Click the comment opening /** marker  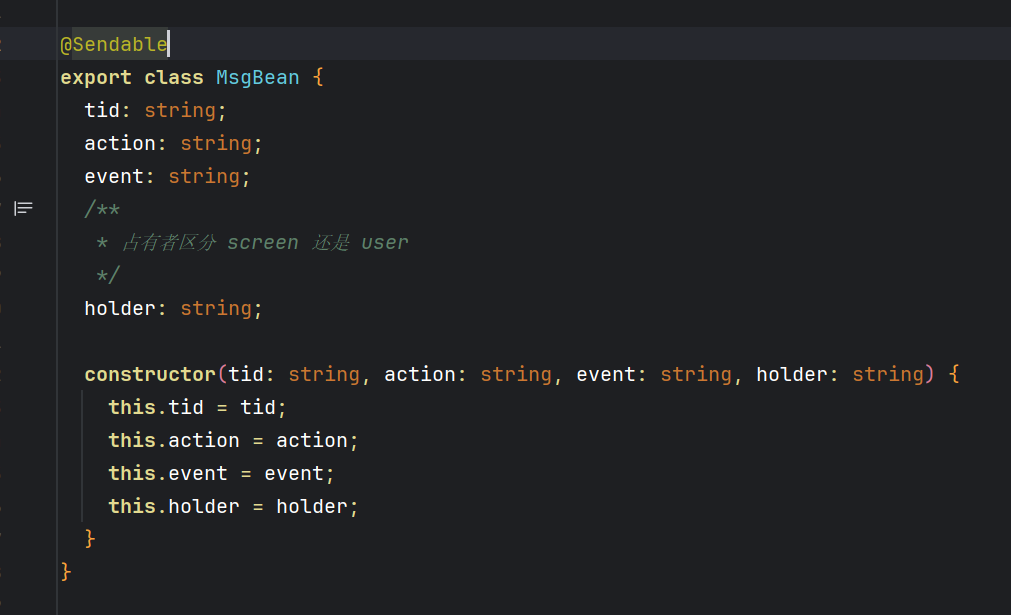[x=102, y=209]
